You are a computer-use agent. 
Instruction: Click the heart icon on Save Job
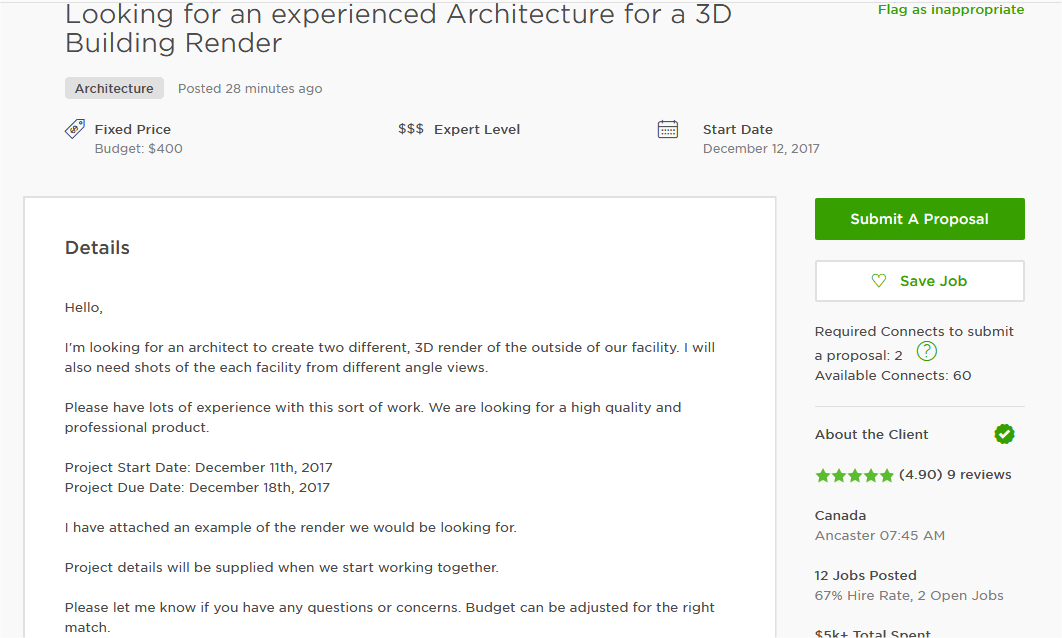pyautogui.click(x=879, y=281)
